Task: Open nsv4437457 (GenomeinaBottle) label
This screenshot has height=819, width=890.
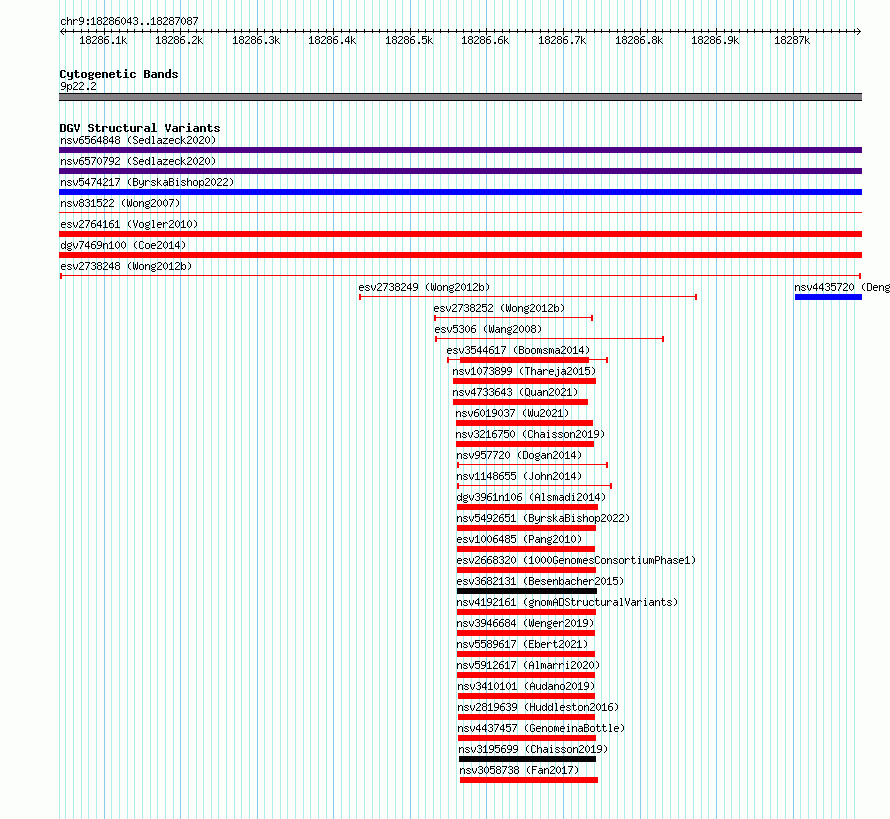Action: point(541,728)
